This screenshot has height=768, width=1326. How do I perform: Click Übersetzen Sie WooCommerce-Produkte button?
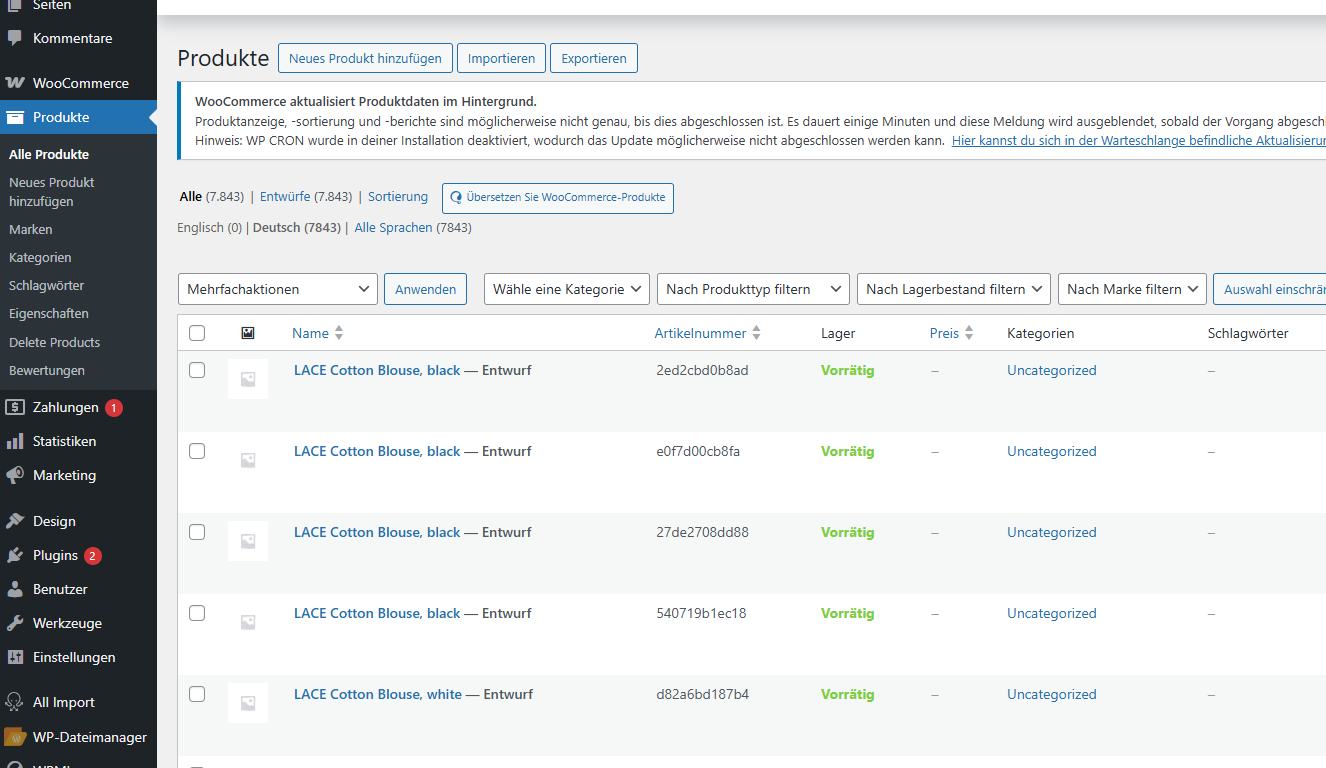[558, 197]
